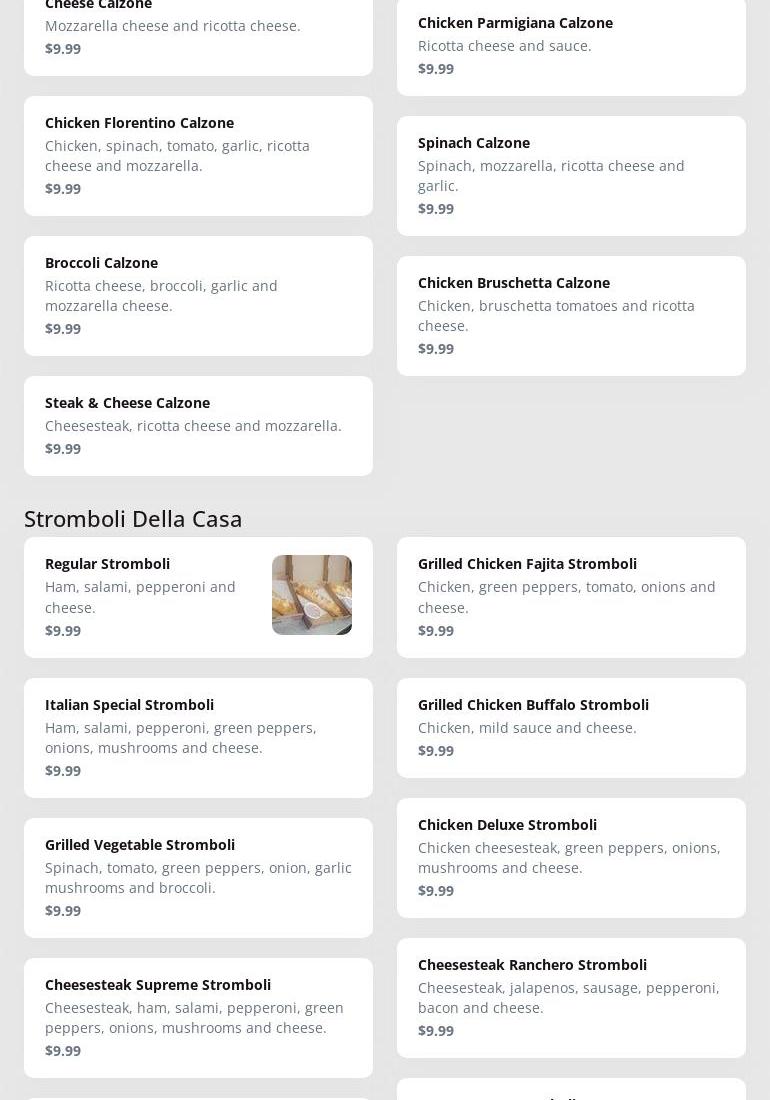Click the Chicken Deluxe Stromboli ingredients description

click(569, 858)
